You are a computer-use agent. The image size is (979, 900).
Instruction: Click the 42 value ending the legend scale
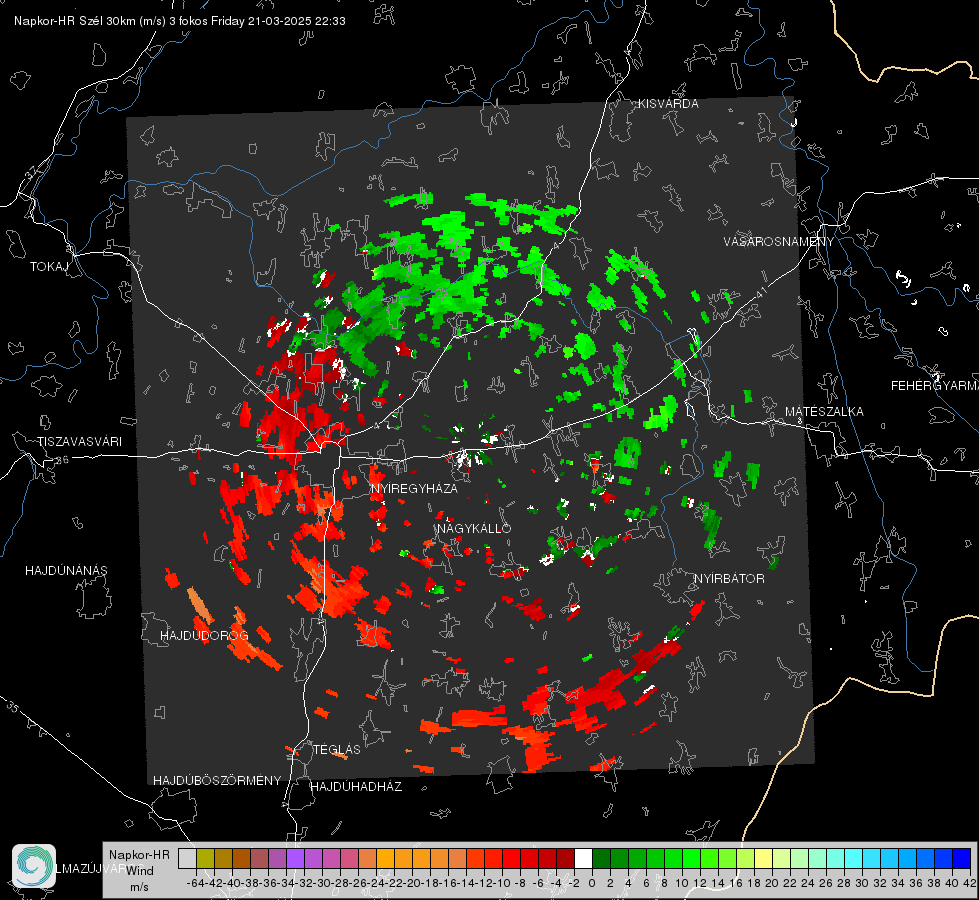[x=969, y=883]
